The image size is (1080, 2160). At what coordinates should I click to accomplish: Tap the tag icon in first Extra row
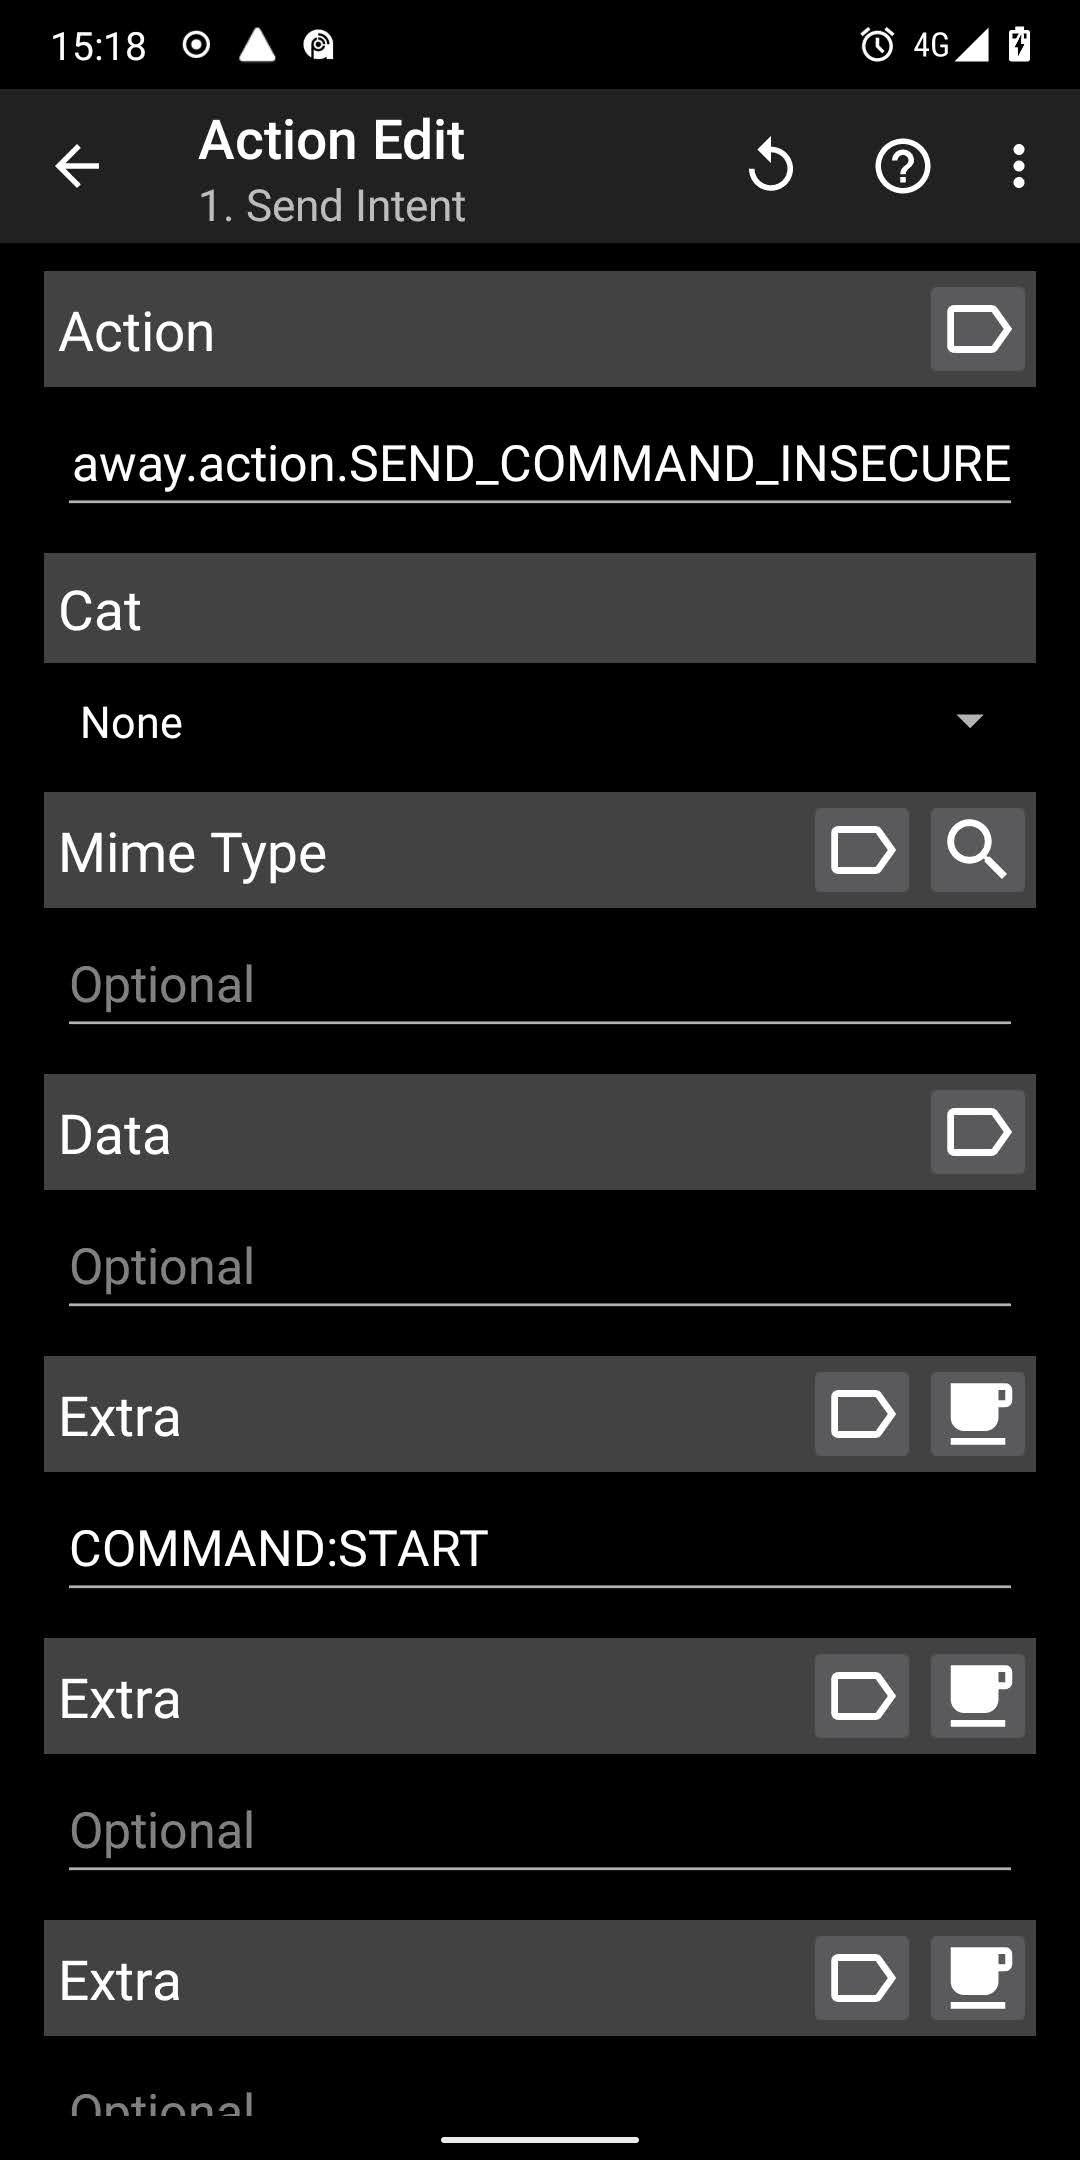(x=861, y=1415)
